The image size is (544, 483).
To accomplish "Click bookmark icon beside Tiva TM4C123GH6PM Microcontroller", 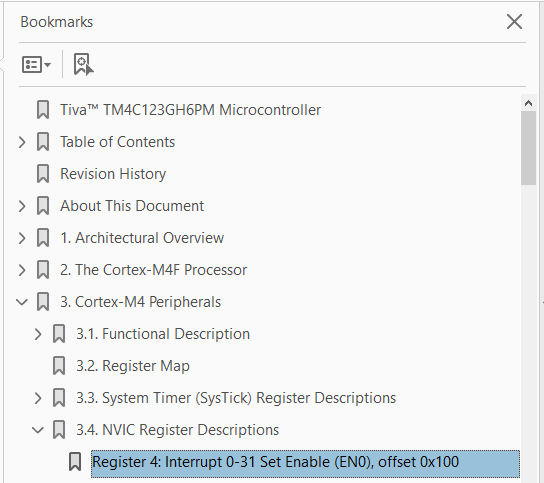I will pos(43,110).
